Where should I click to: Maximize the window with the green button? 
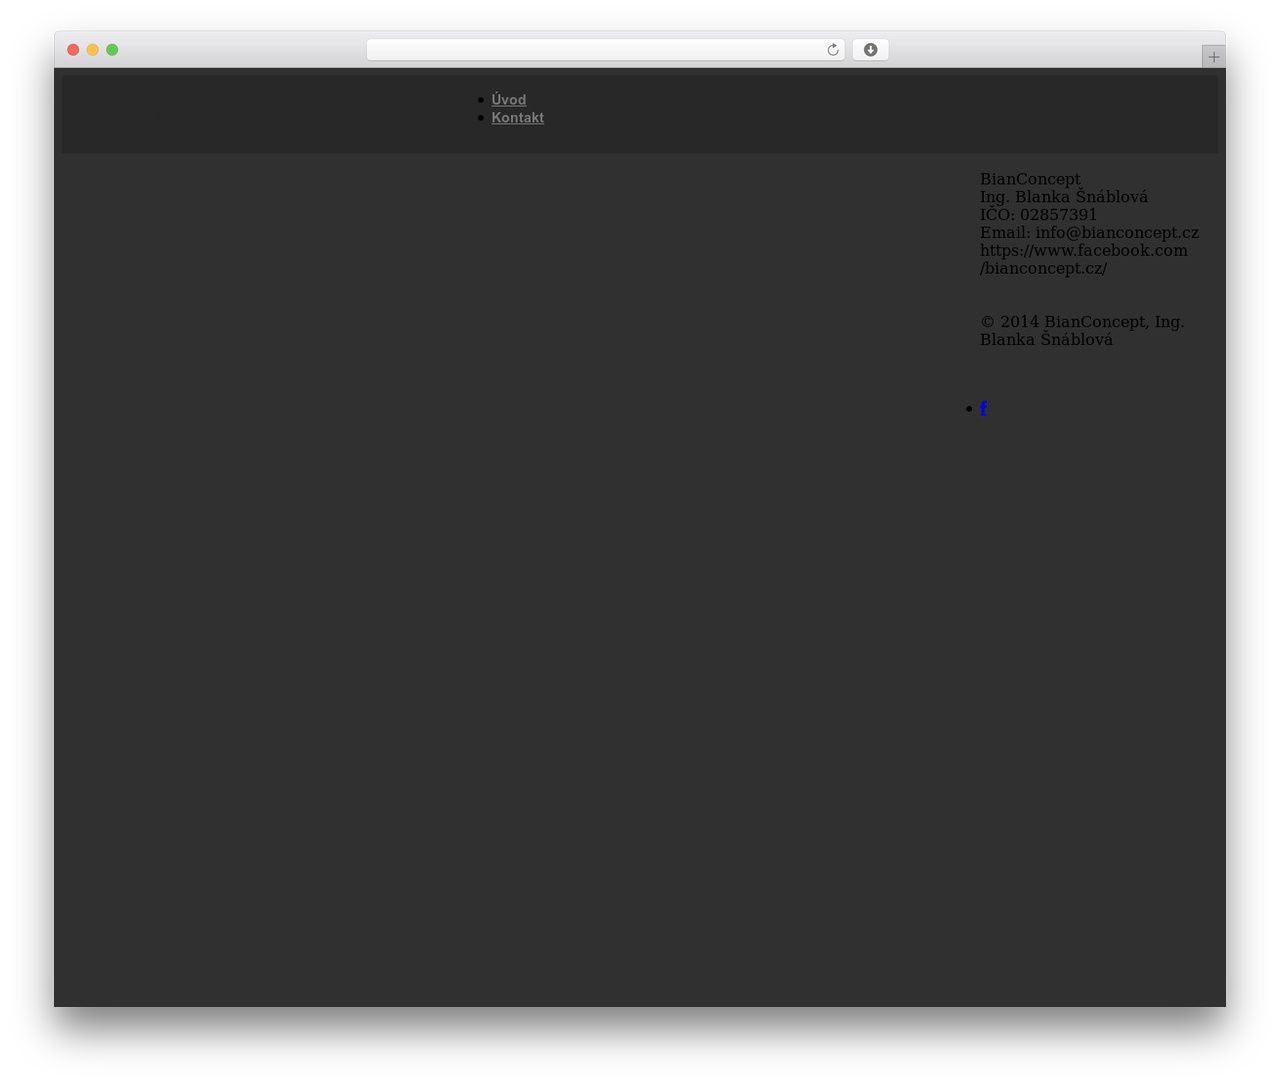click(x=112, y=50)
